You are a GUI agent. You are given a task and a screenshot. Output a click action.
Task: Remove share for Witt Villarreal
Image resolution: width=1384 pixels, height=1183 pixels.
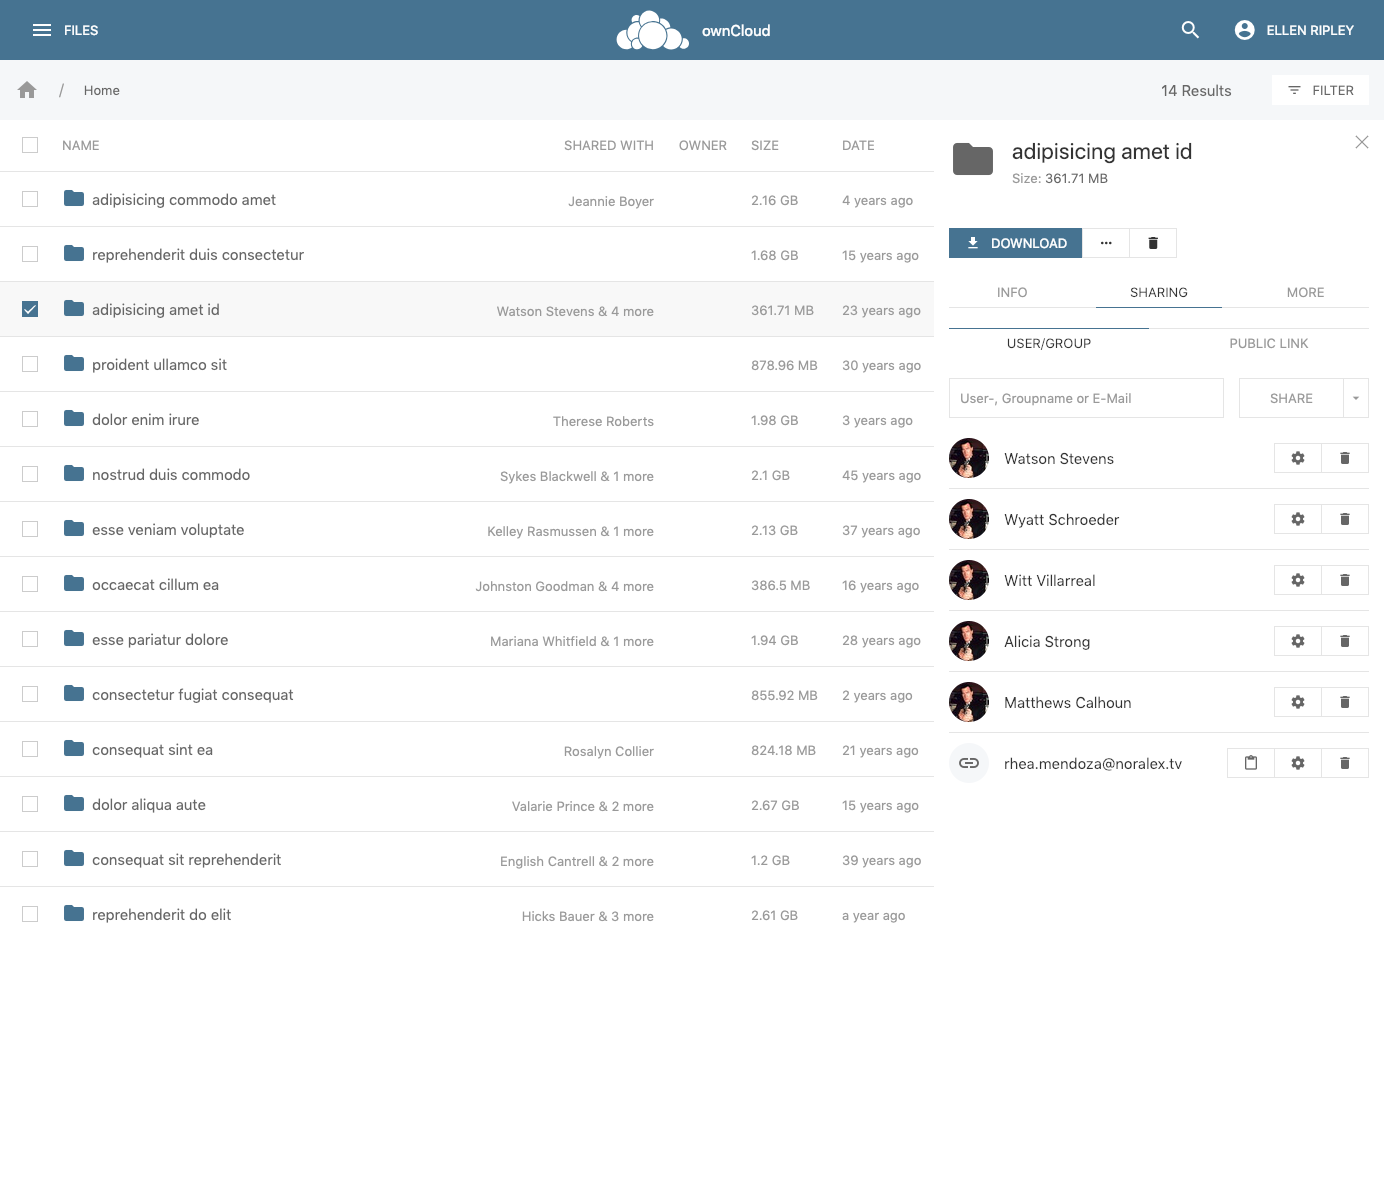[x=1345, y=580]
